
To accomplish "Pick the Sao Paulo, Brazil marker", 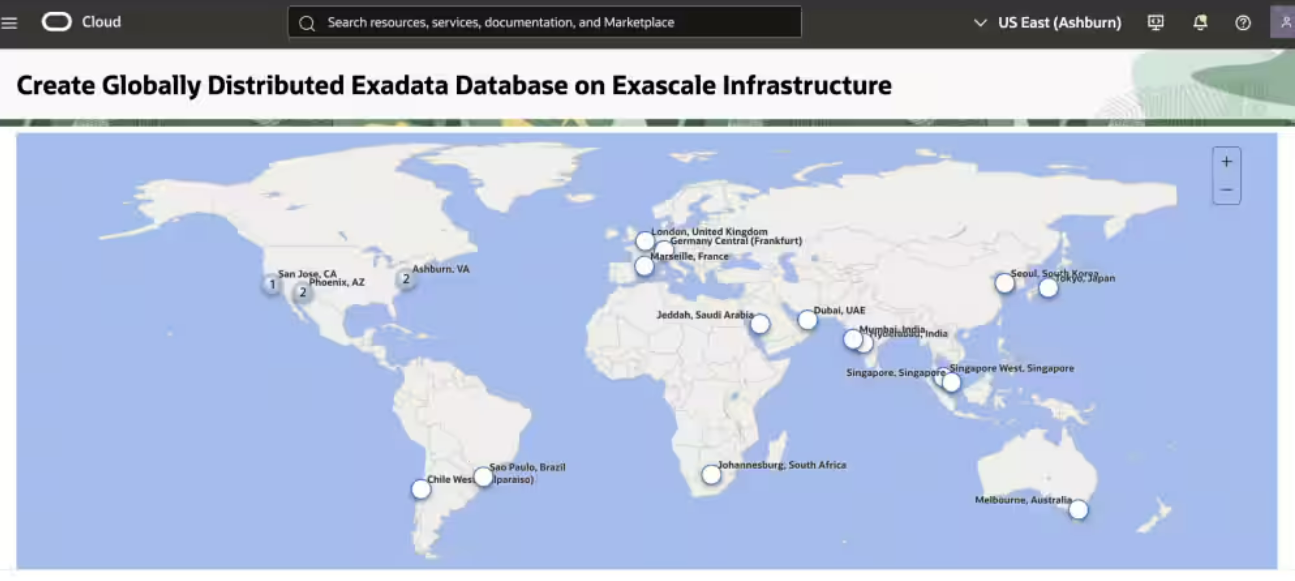I will click(483, 477).
